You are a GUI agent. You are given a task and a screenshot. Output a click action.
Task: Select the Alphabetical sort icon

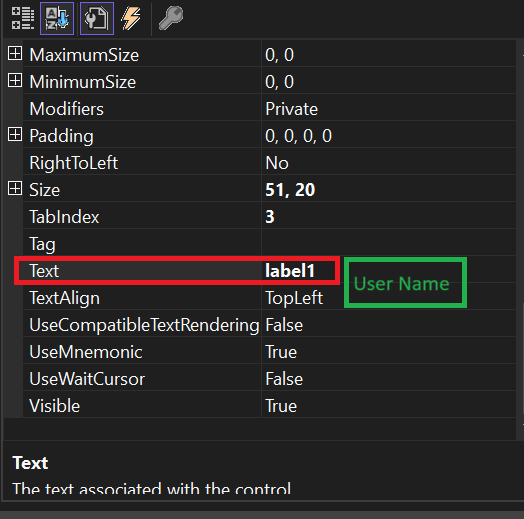point(57,18)
